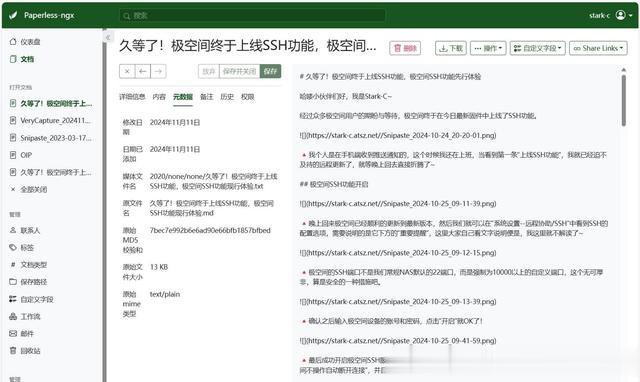Open 标签 tags page
Viewport: 640px width, 382px height.
22,248
